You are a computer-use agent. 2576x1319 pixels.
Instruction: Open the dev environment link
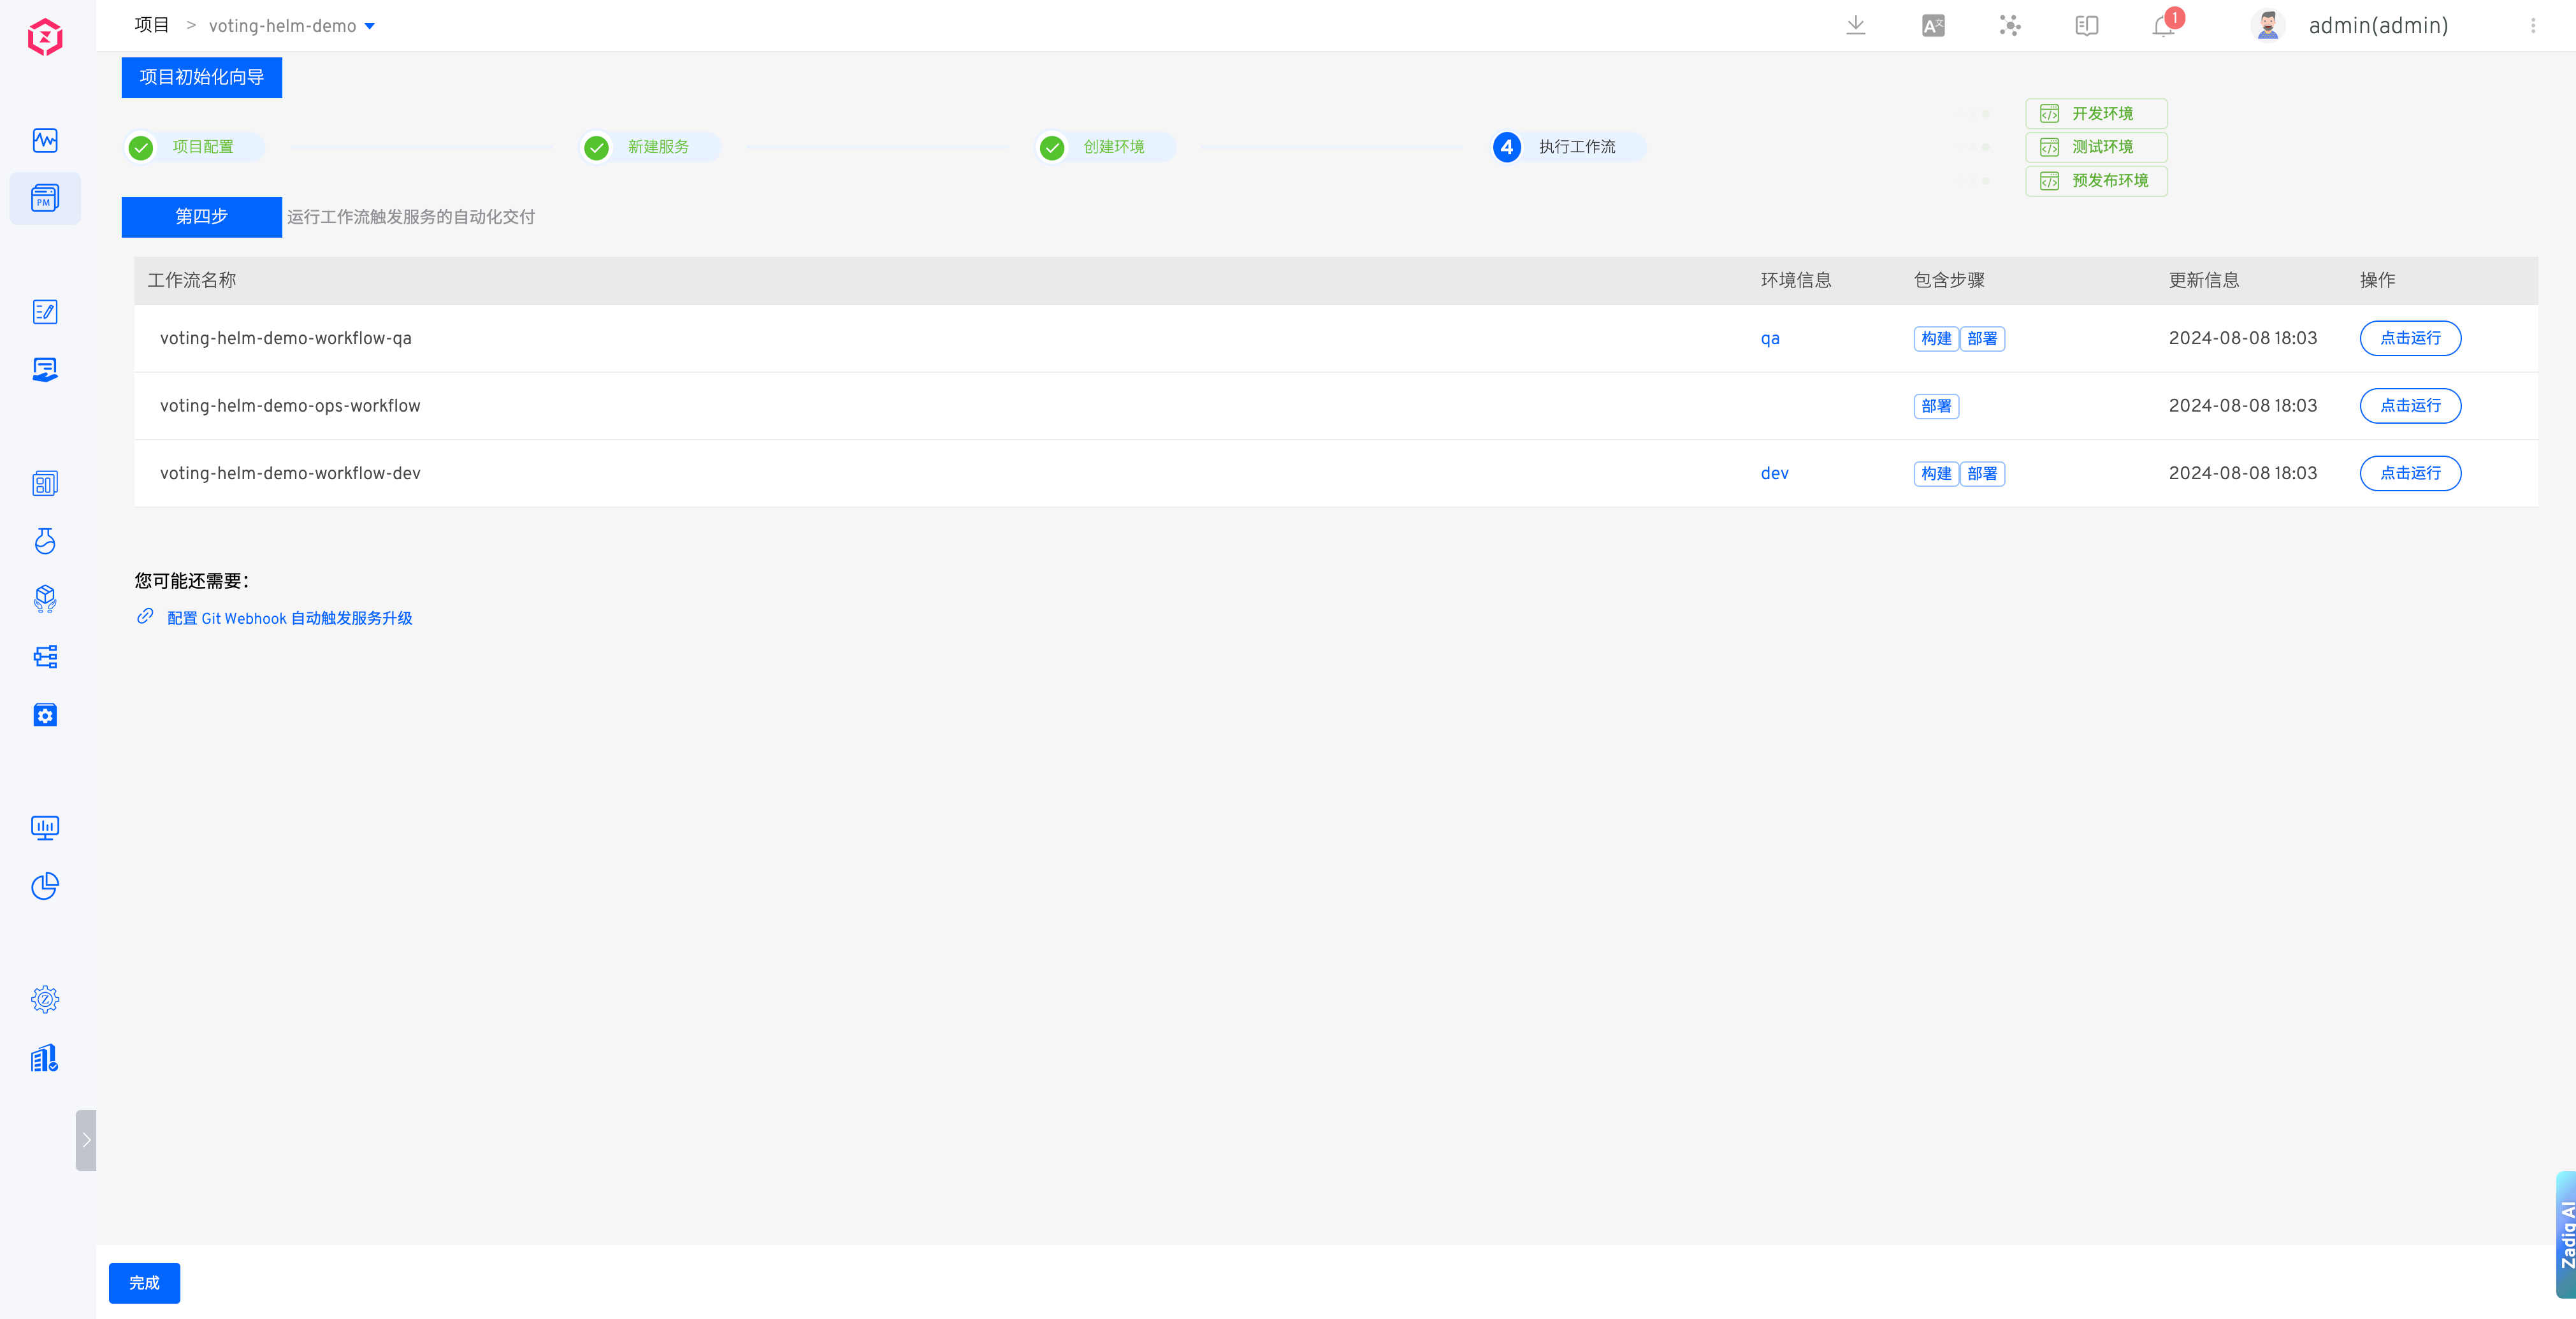click(1774, 473)
